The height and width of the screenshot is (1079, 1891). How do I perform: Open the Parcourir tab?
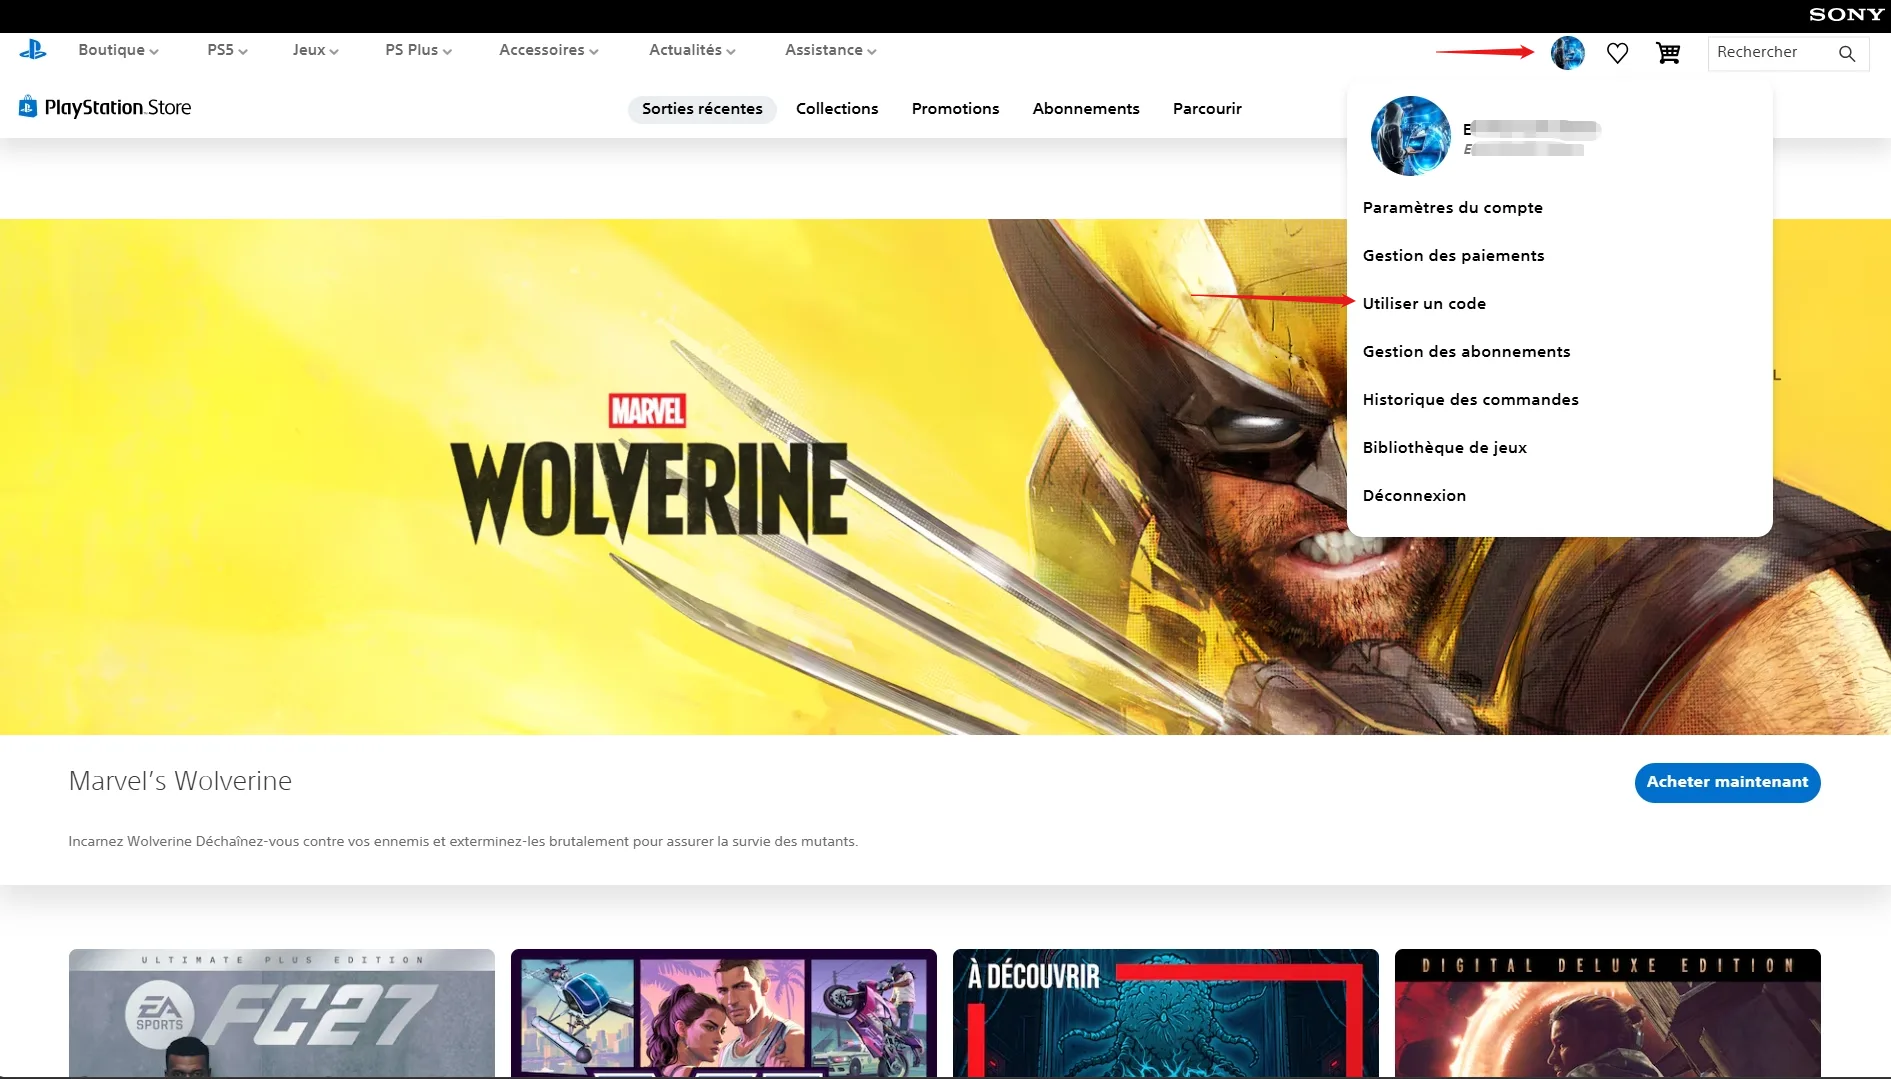[x=1207, y=109]
